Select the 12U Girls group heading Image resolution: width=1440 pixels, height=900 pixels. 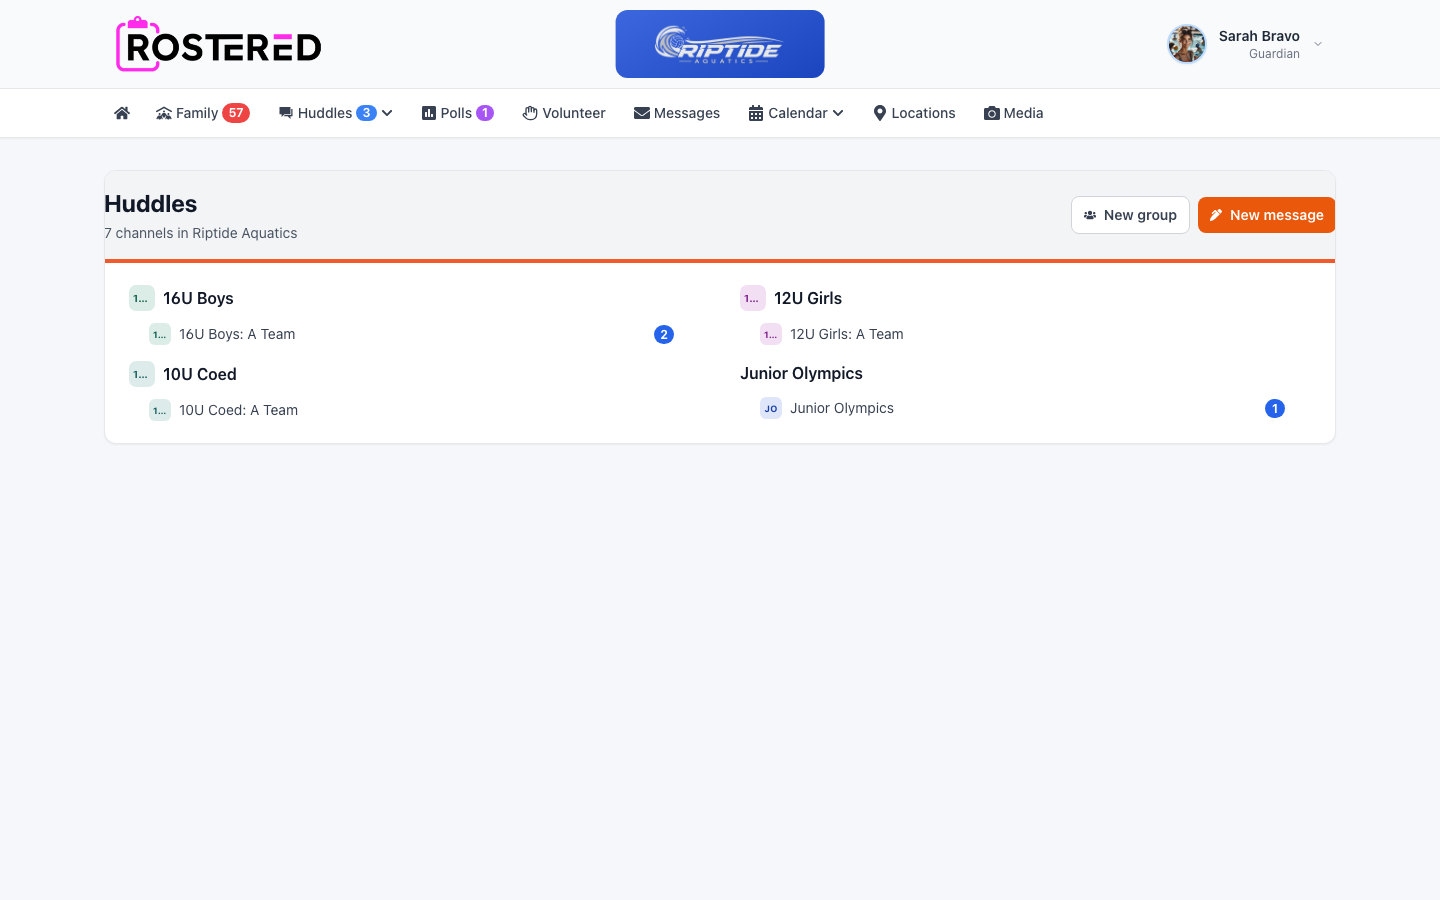[808, 298]
